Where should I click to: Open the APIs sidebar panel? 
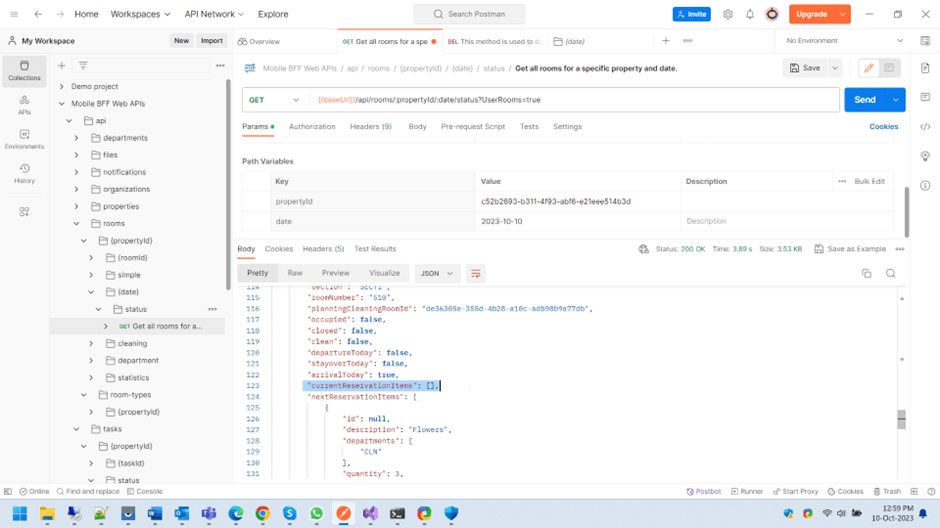tap(24, 105)
